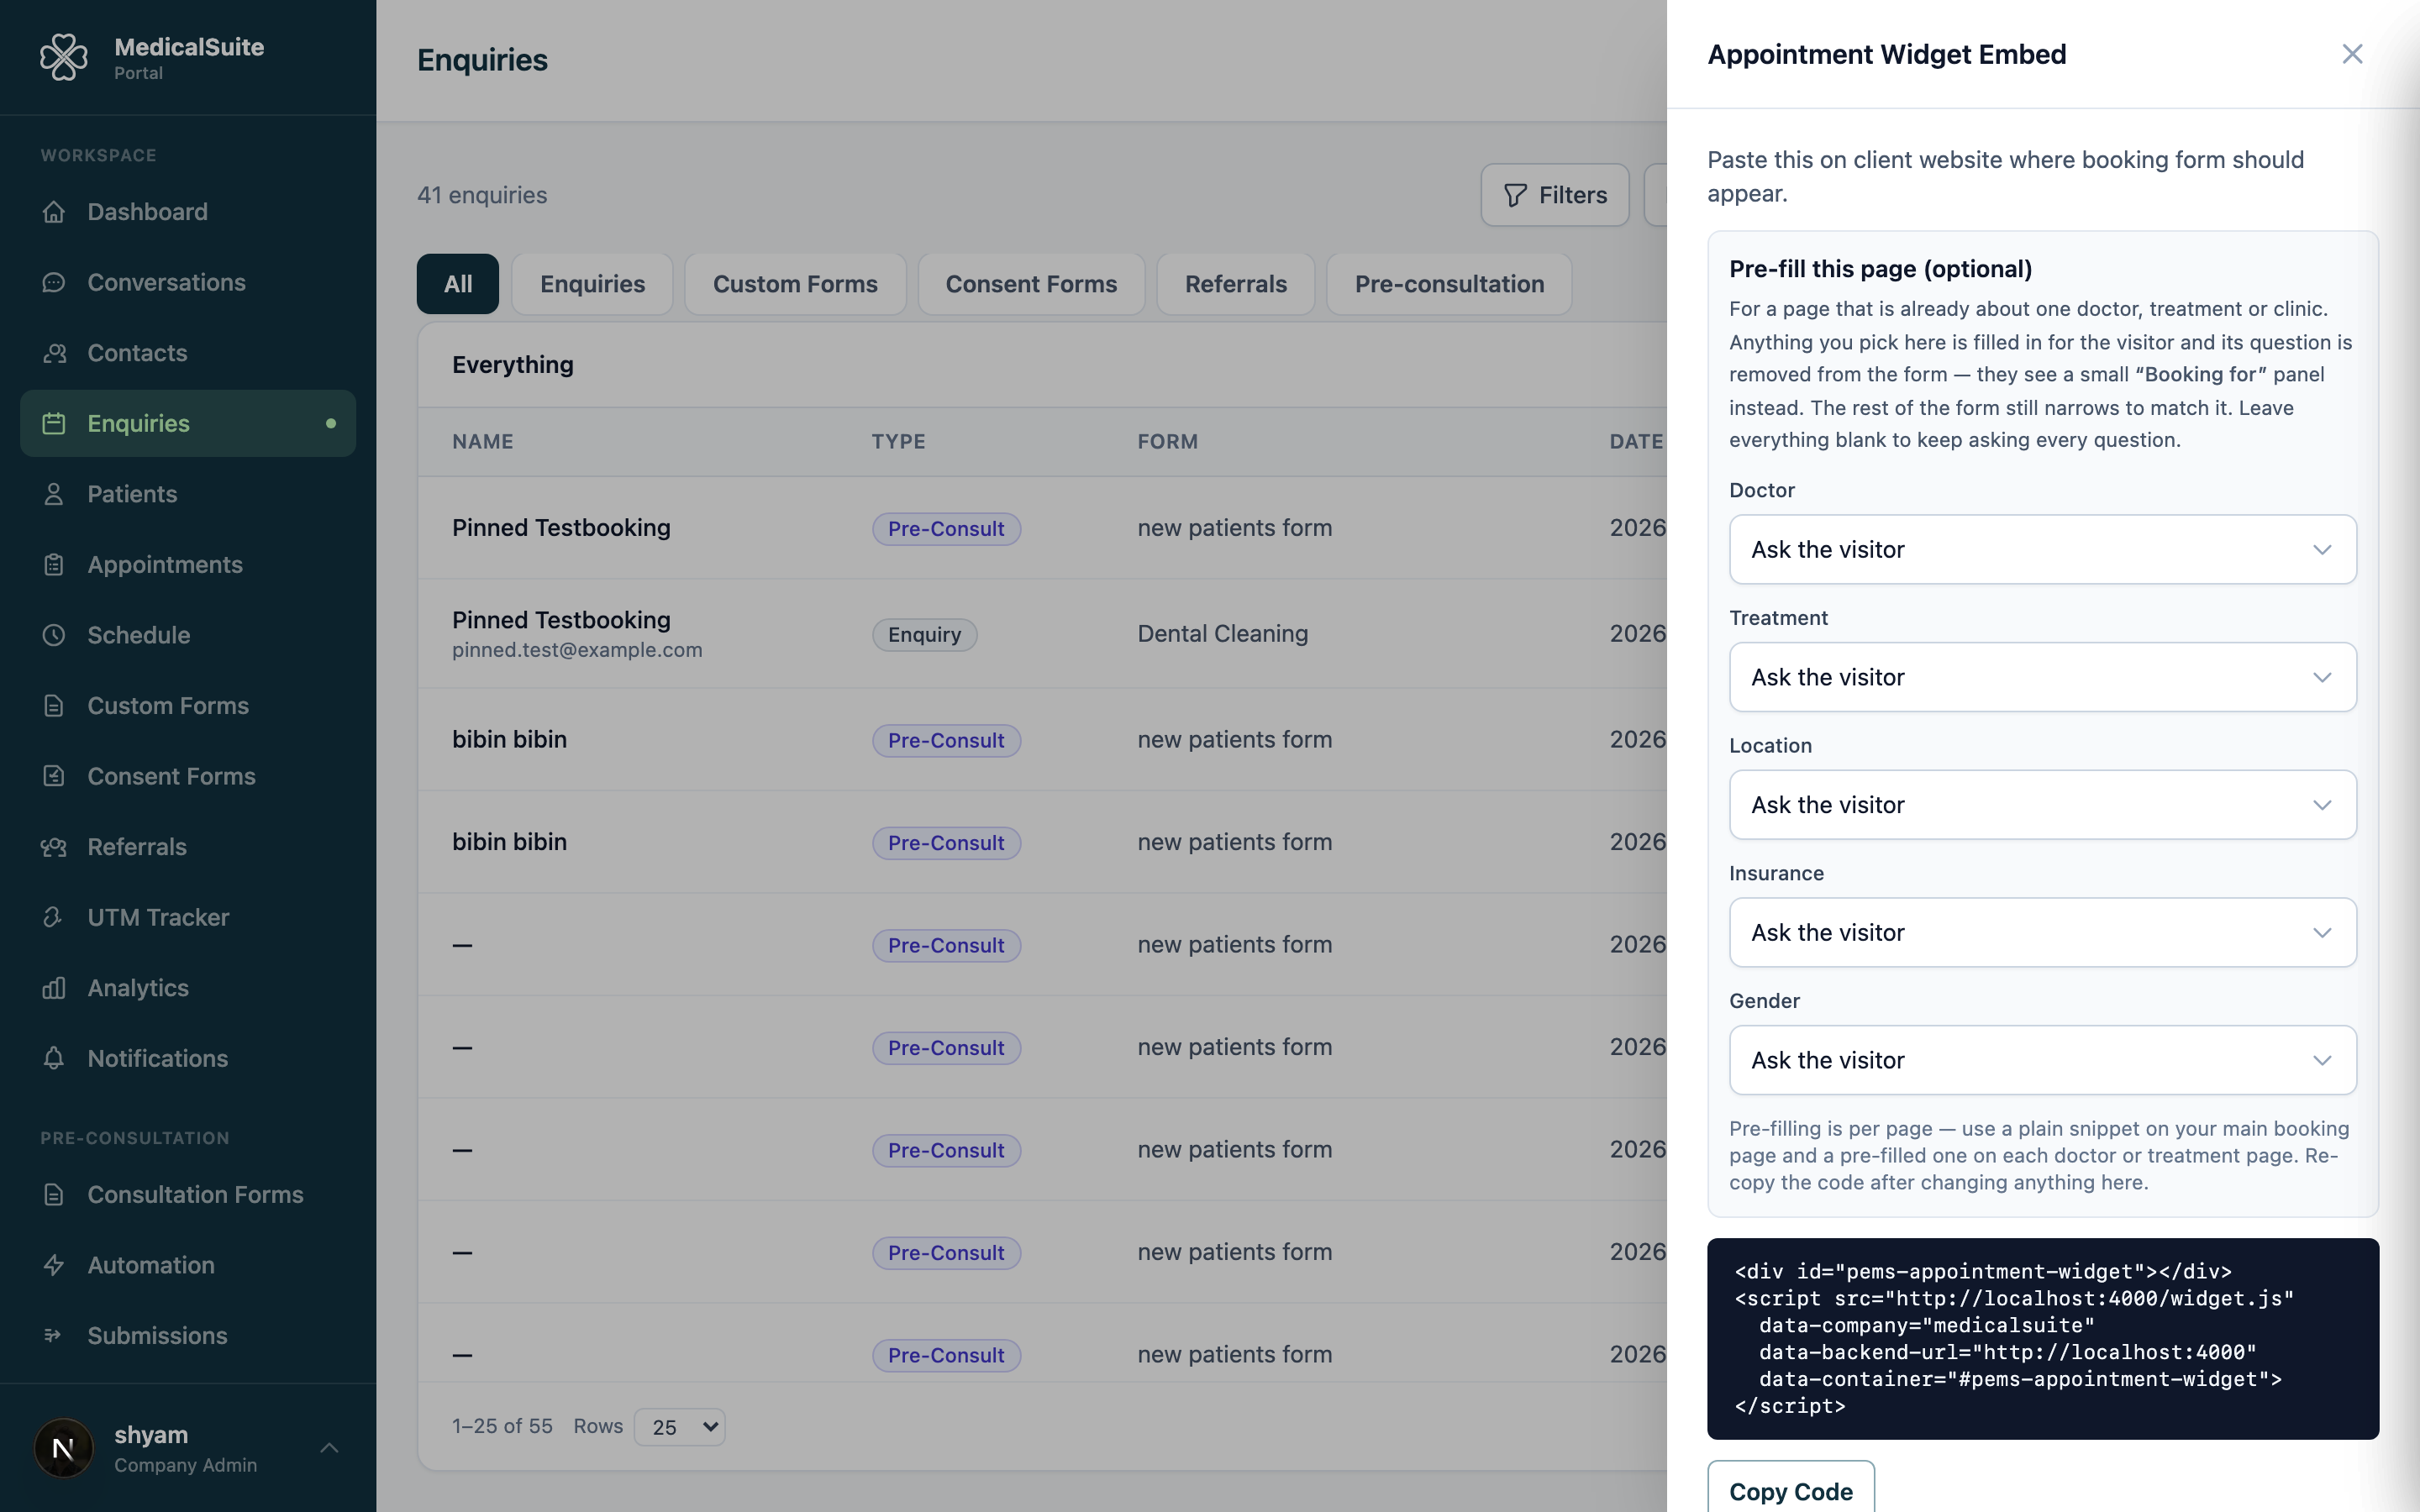Change the Rows per page selector

[x=680, y=1427]
